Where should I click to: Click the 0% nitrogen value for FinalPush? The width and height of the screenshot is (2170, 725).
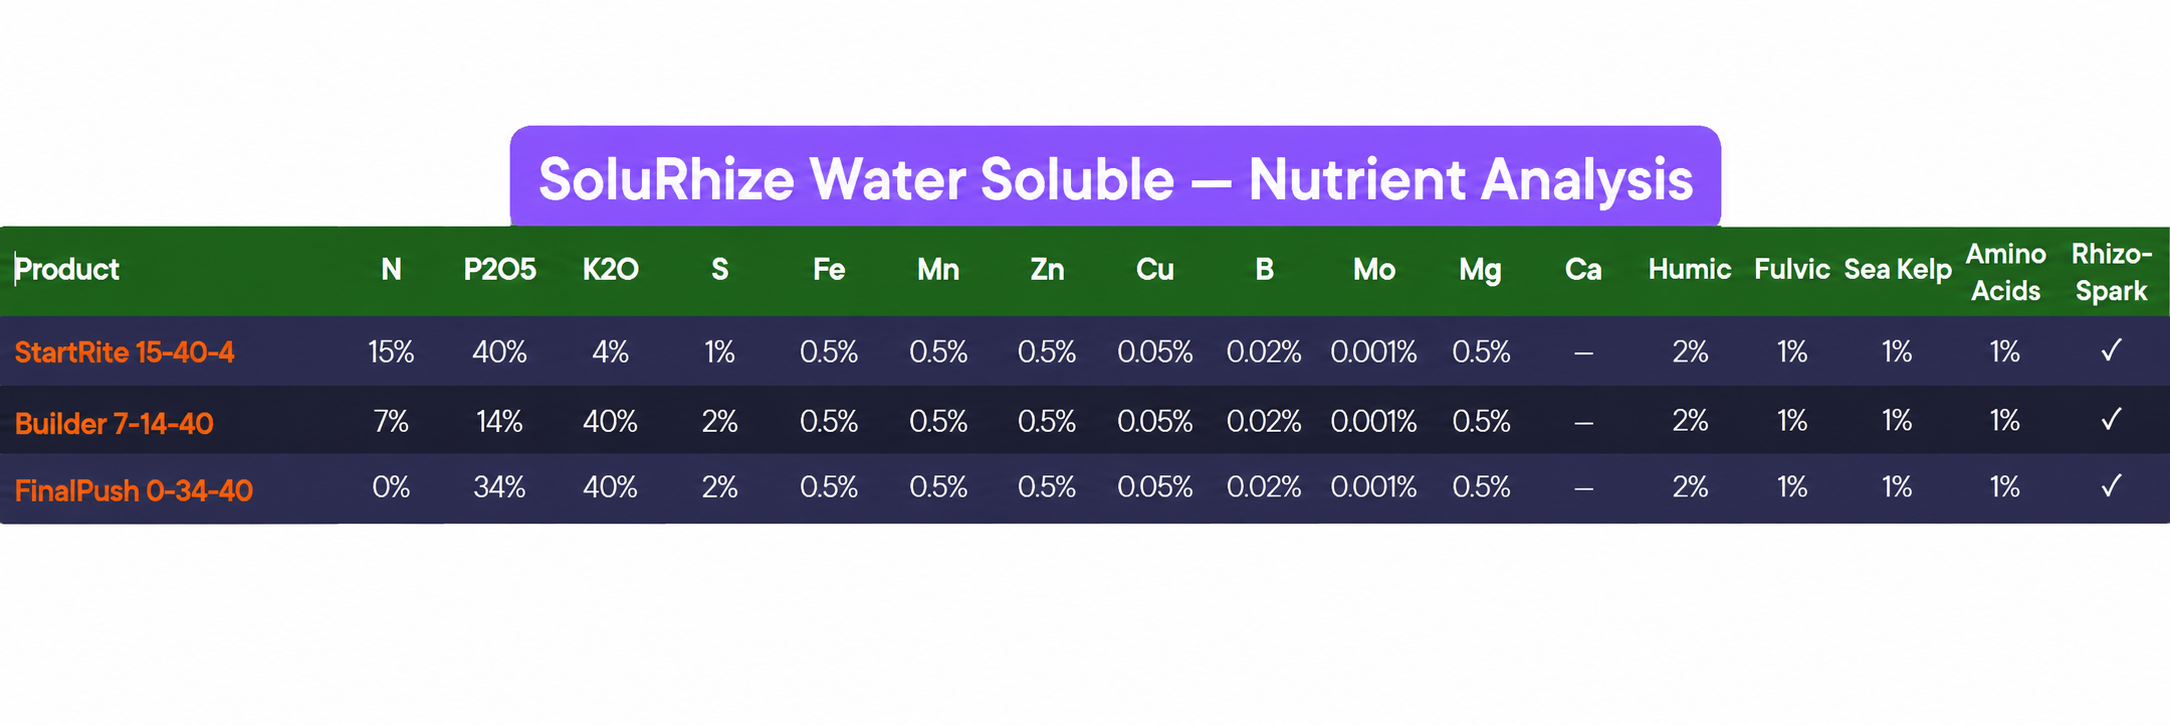tap(391, 487)
